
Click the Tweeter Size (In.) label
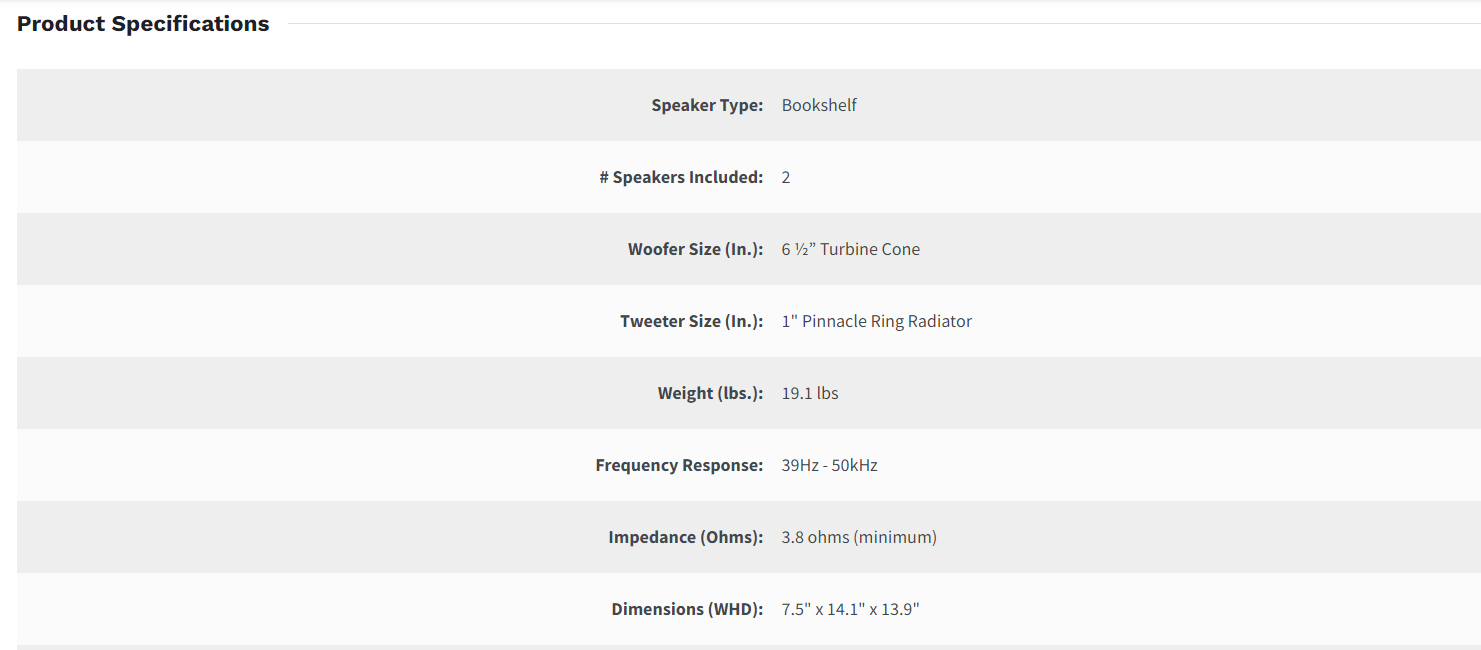pos(691,321)
